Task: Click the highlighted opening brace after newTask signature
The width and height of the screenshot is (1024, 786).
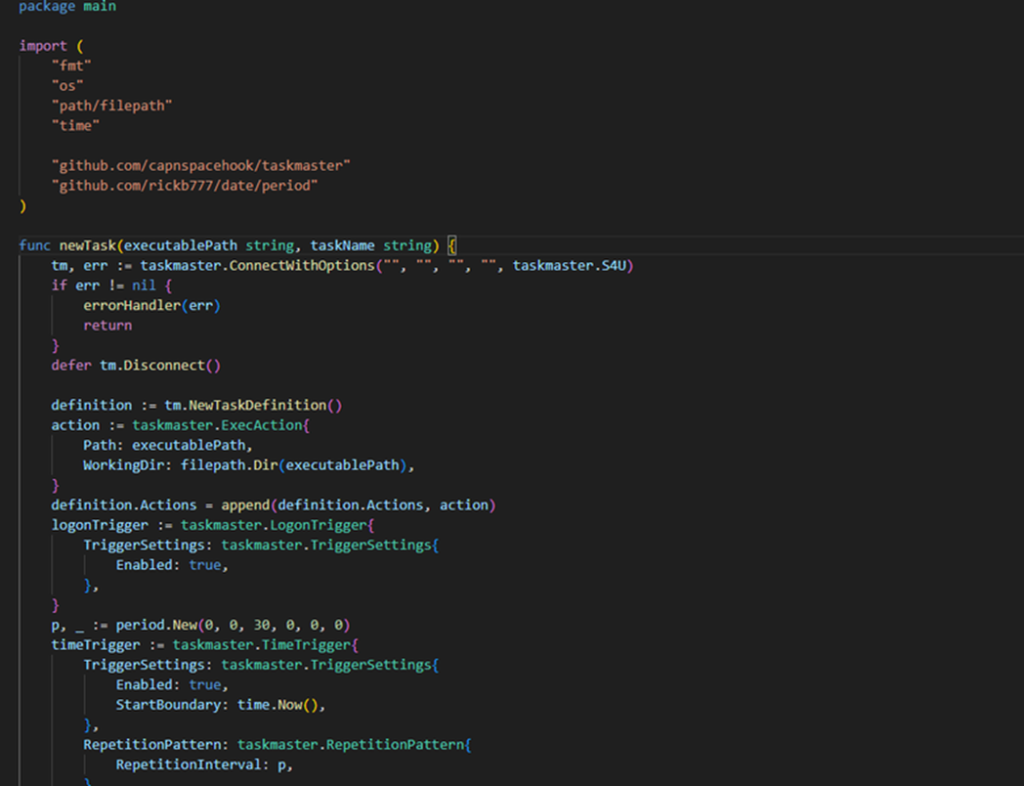Action: (x=452, y=245)
